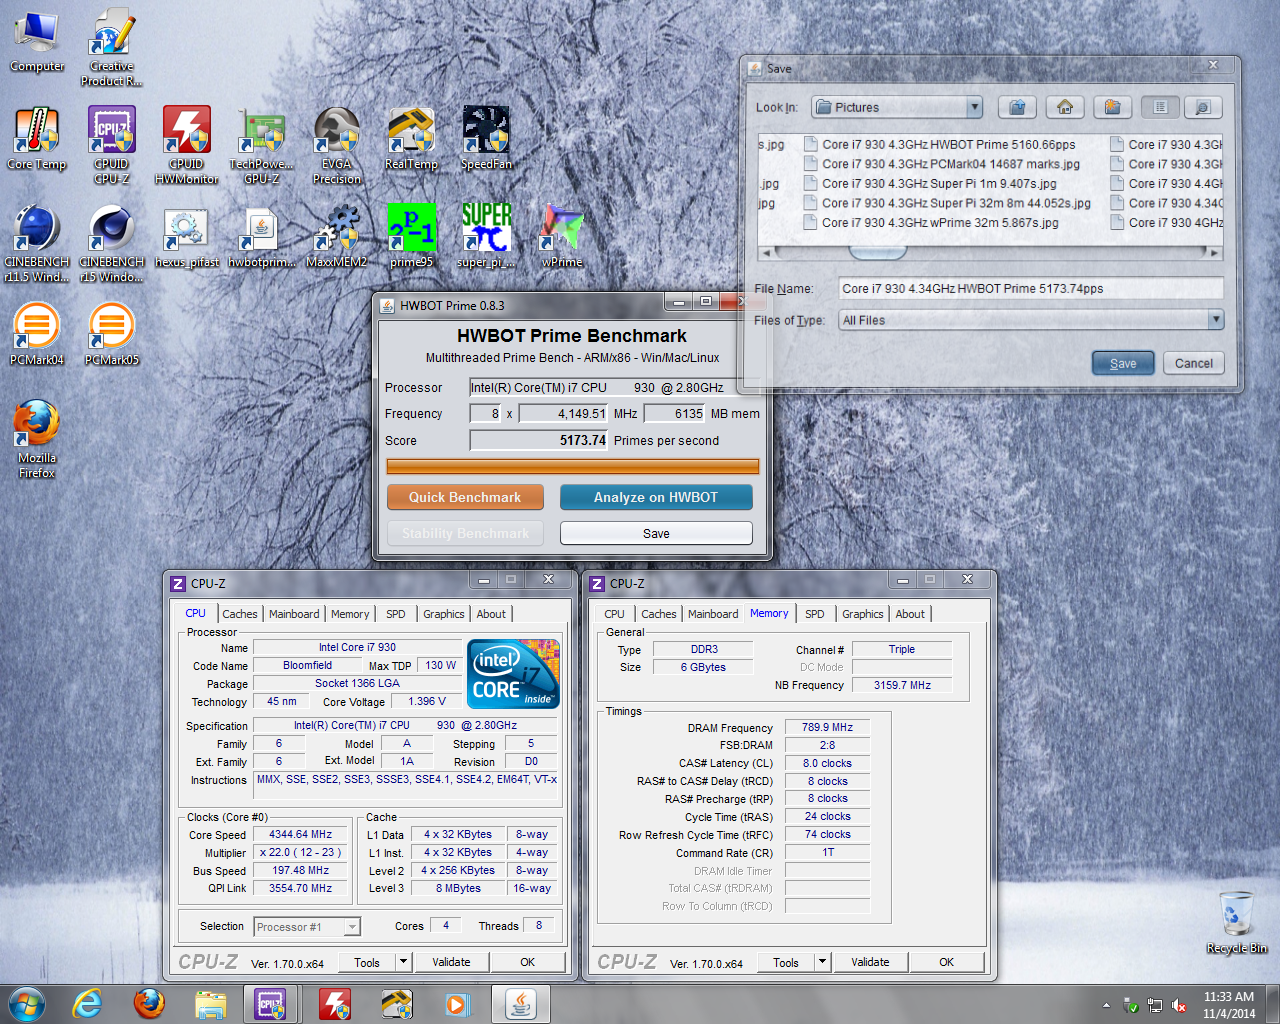1280x1024 pixels.
Task: Select the CPUID HWMonitor desktop icon
Action: (187, 145)
